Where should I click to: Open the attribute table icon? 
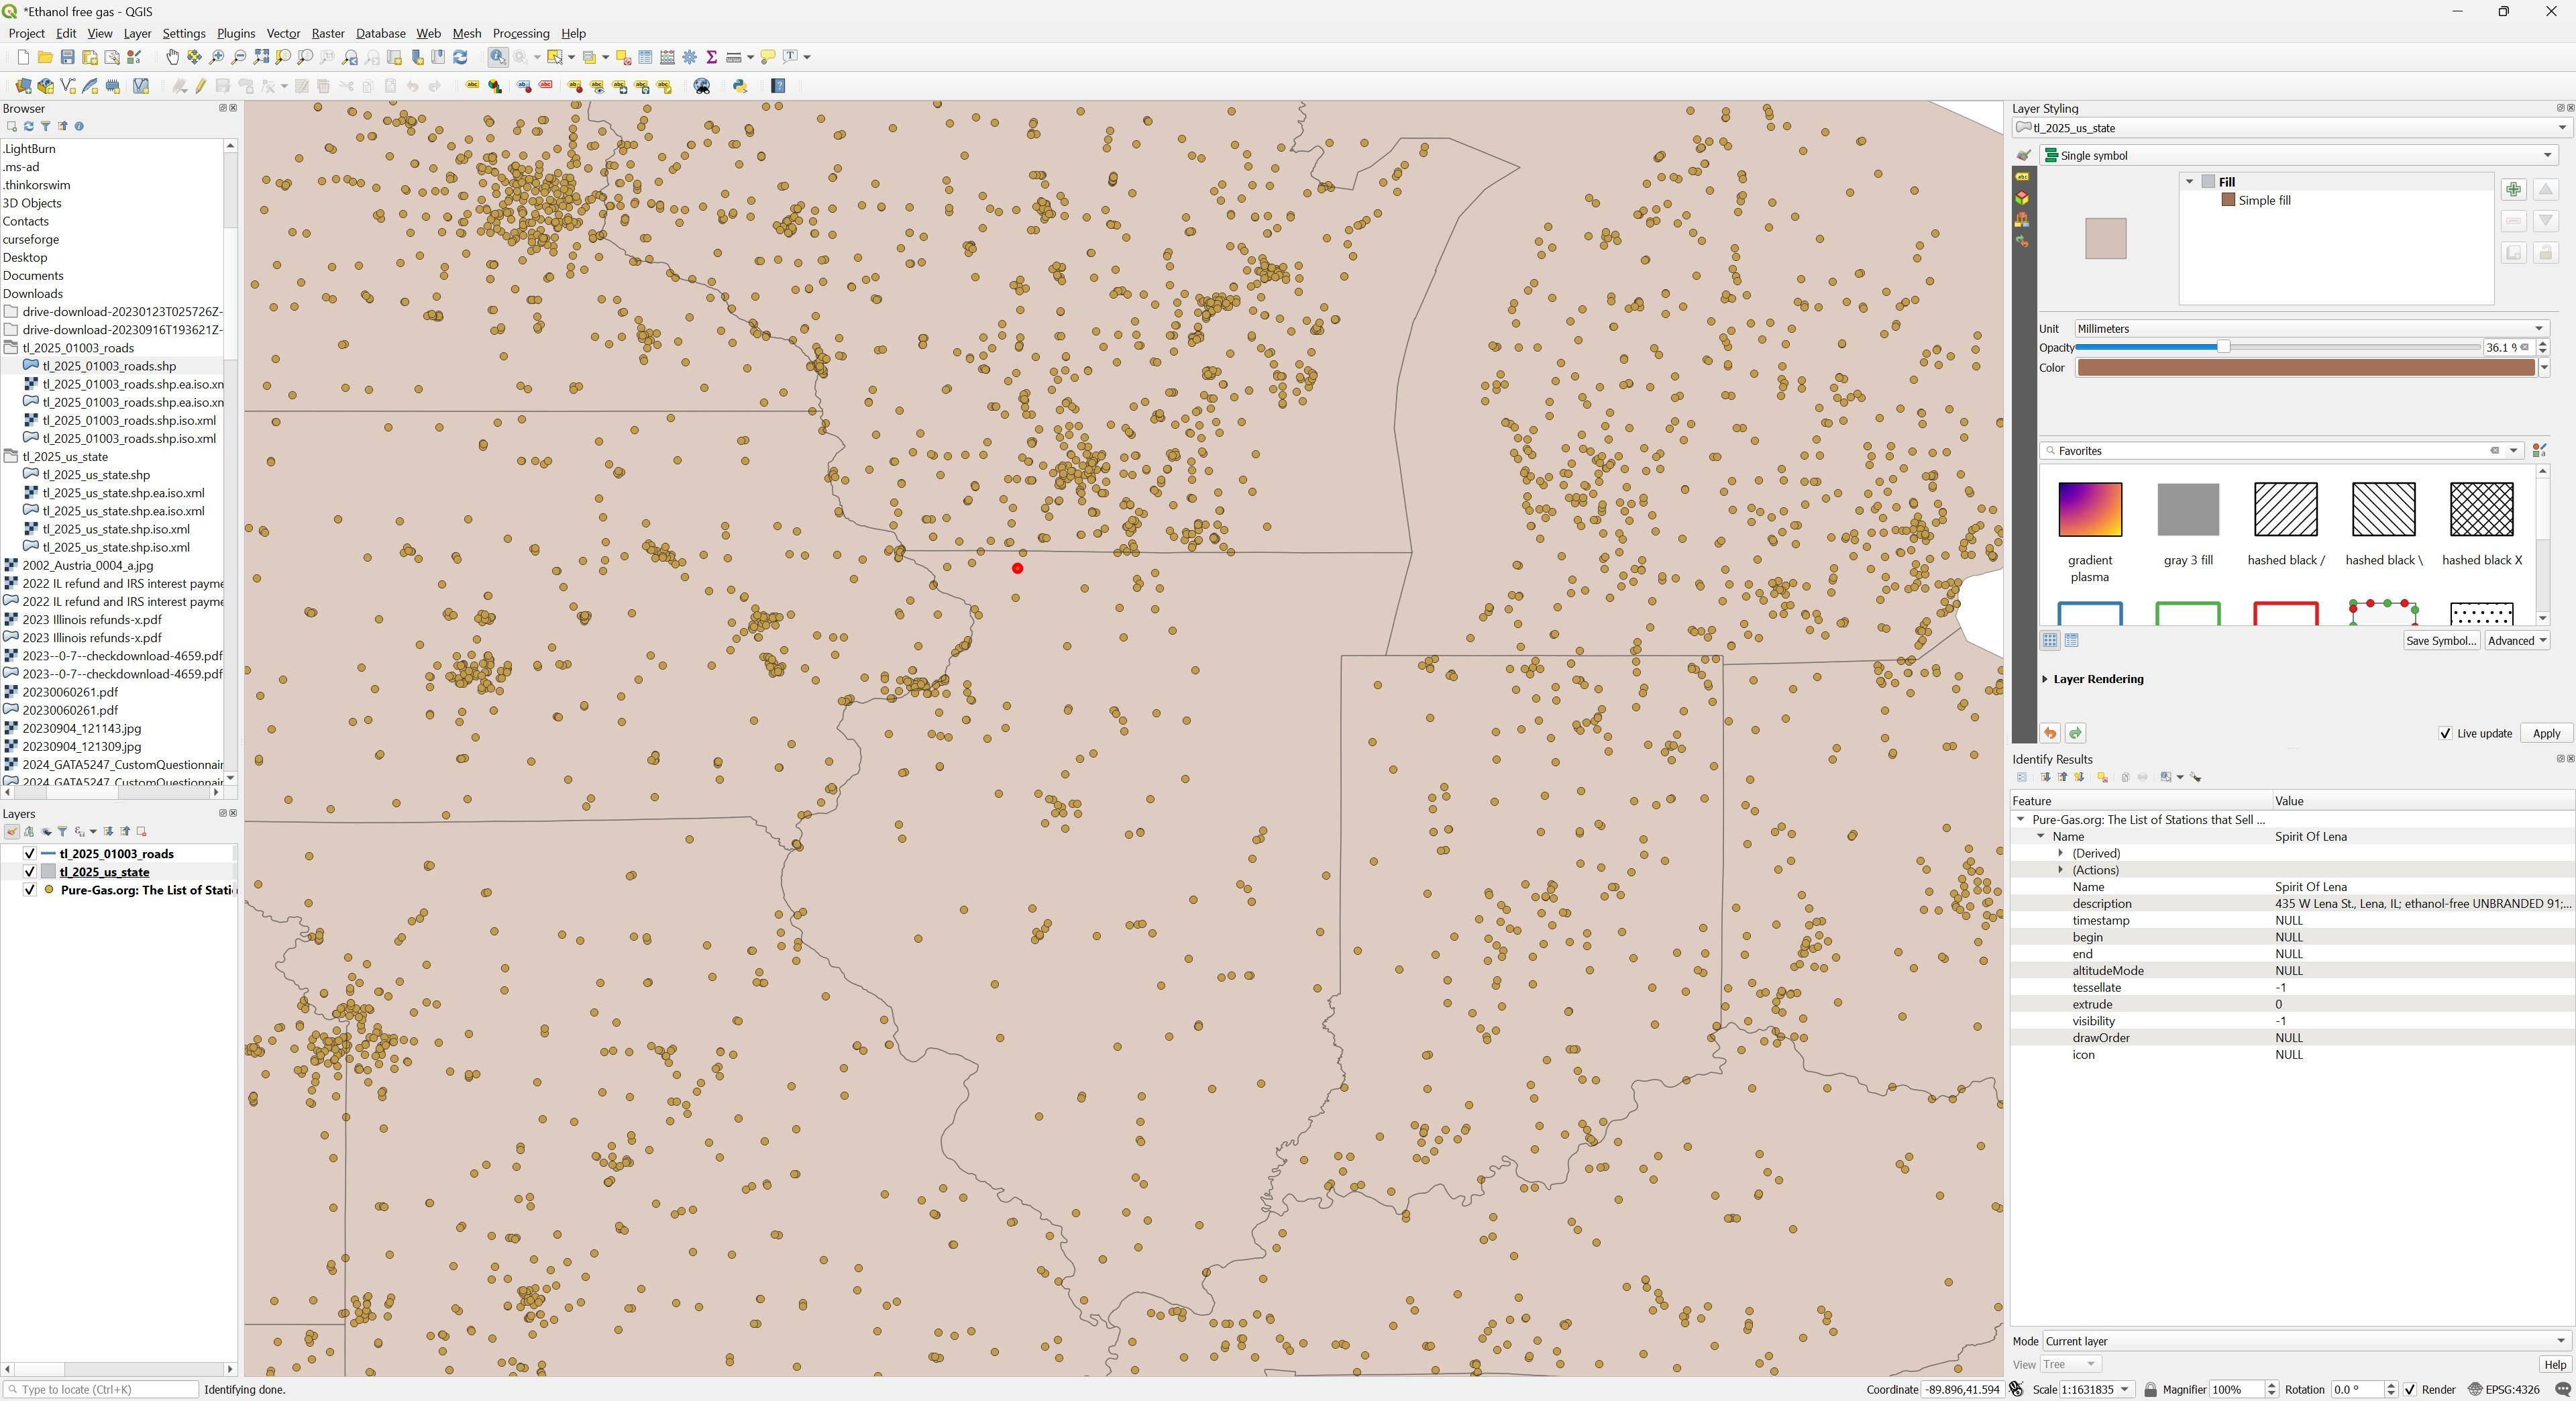tap(645, 57)
